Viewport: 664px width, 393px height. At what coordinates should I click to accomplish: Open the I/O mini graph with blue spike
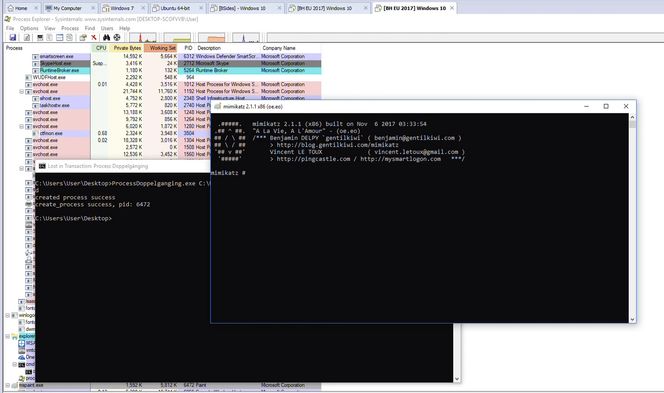click(x=246, y=38)
